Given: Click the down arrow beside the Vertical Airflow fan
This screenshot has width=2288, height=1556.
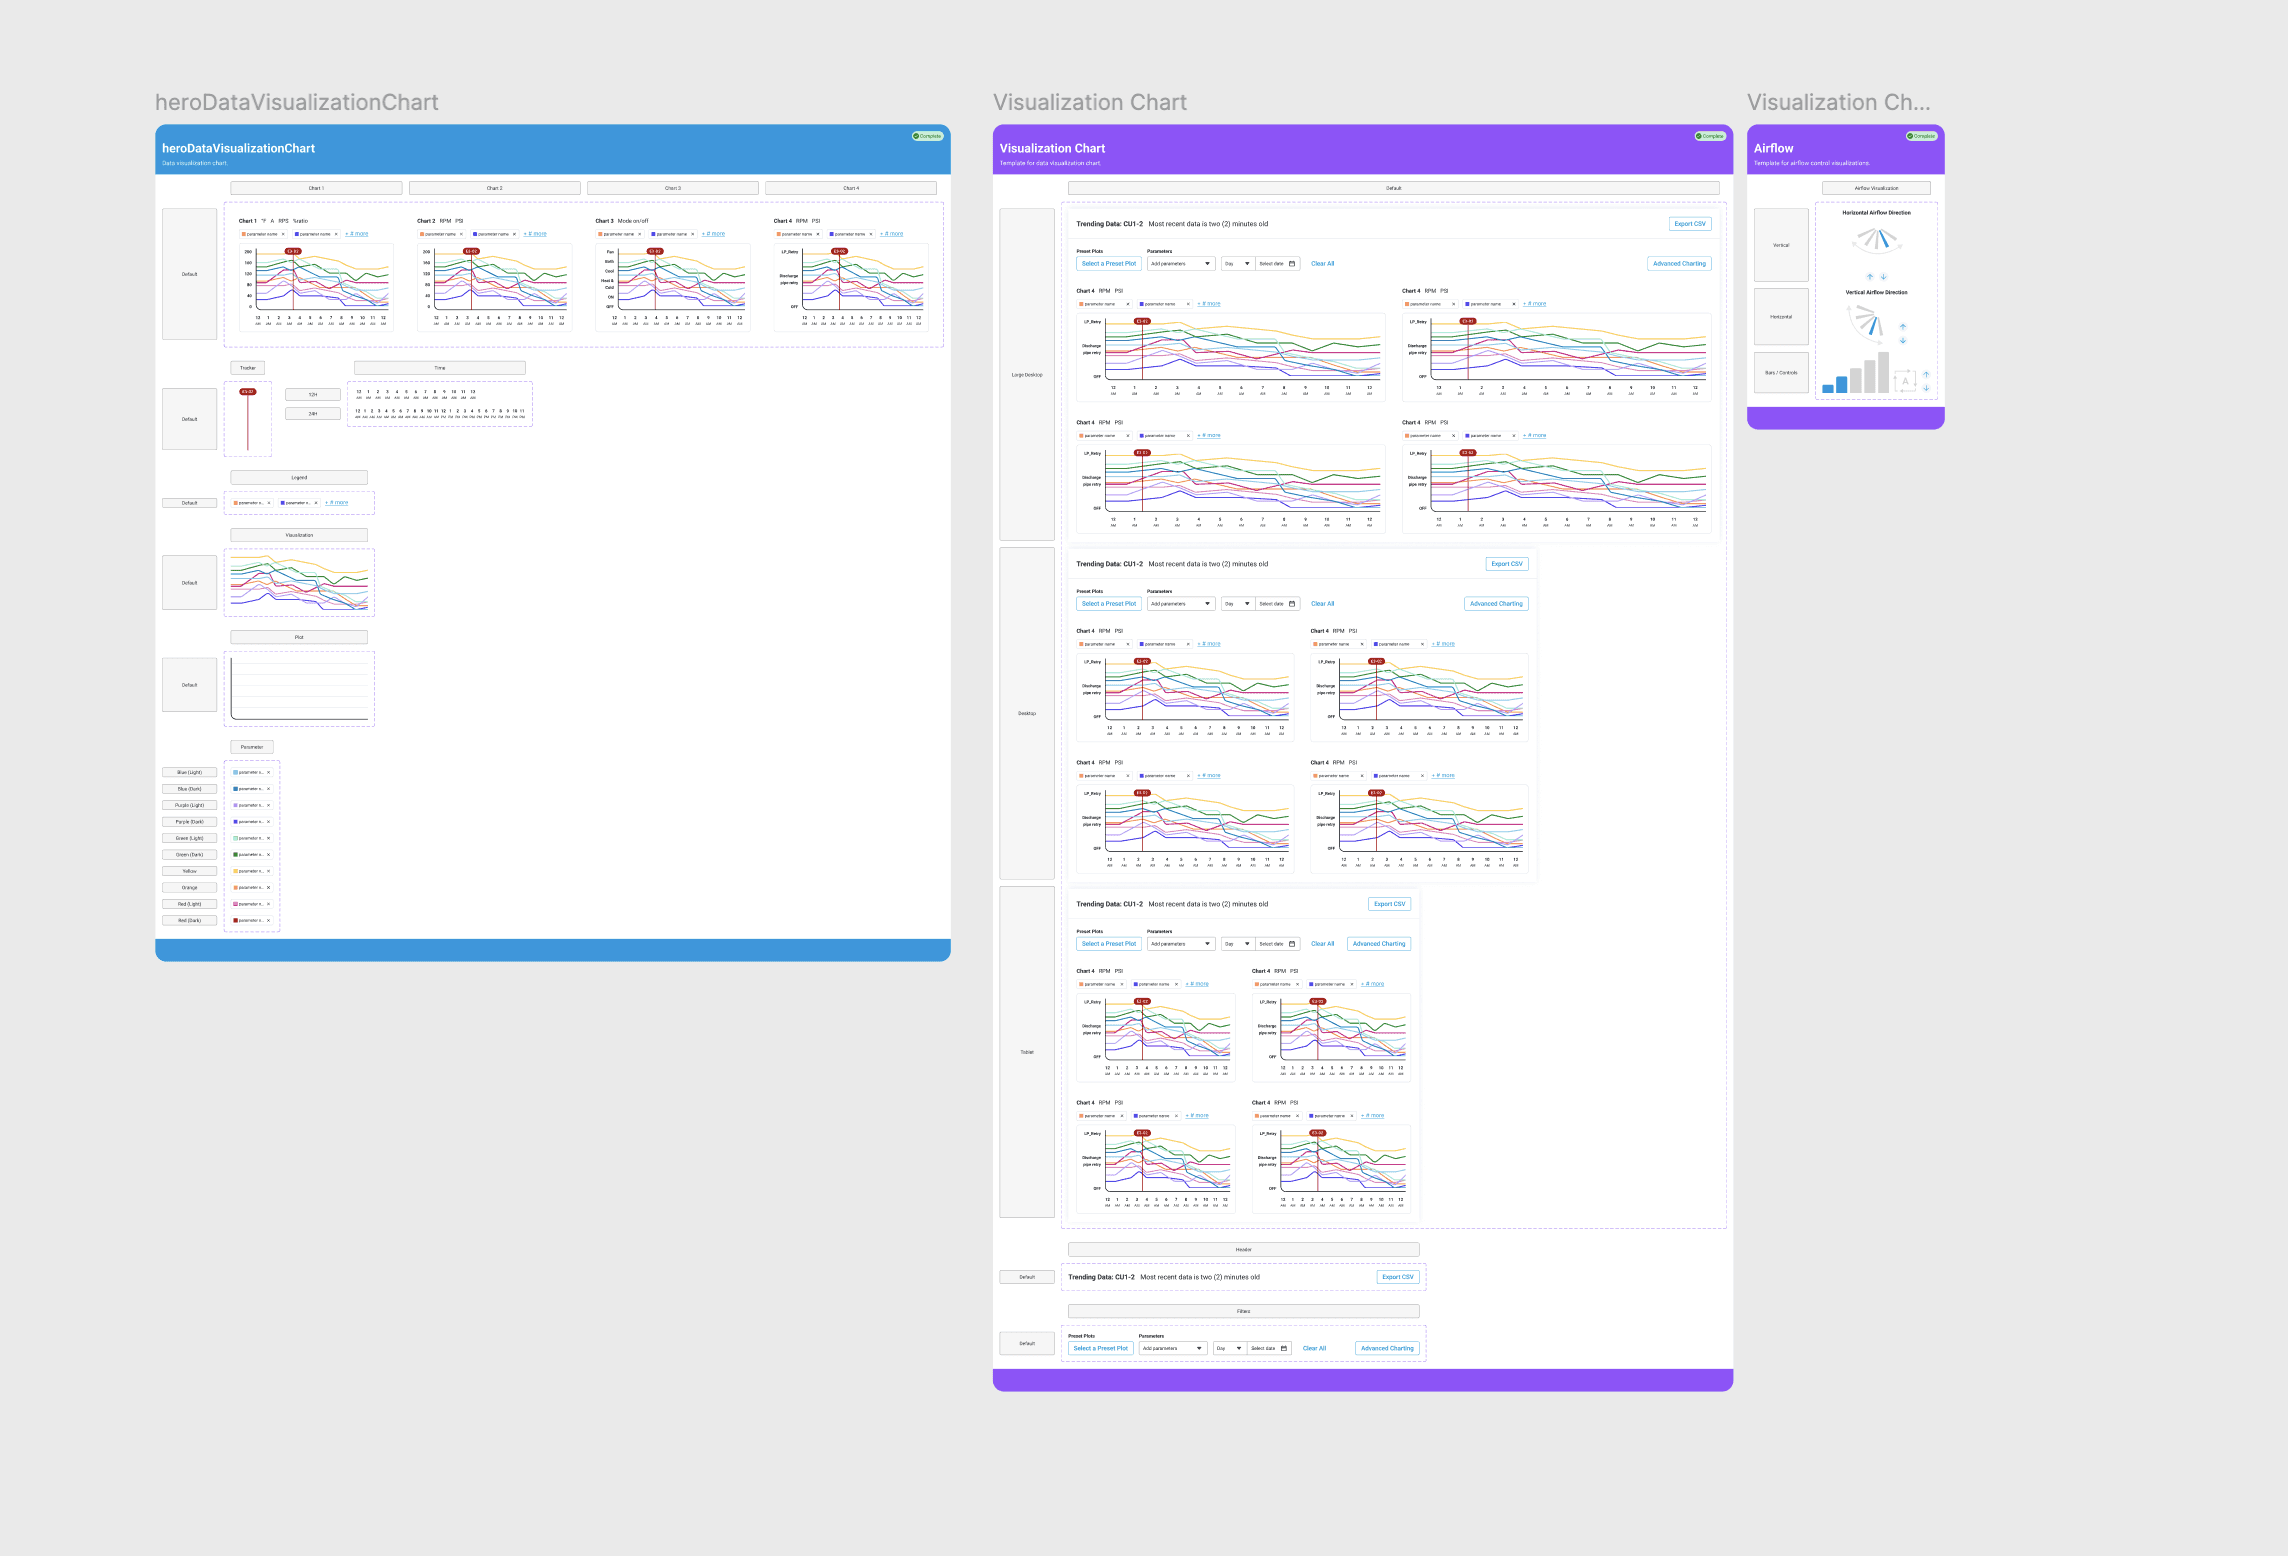Looking at the screenshot, I should coord(1903,340).
